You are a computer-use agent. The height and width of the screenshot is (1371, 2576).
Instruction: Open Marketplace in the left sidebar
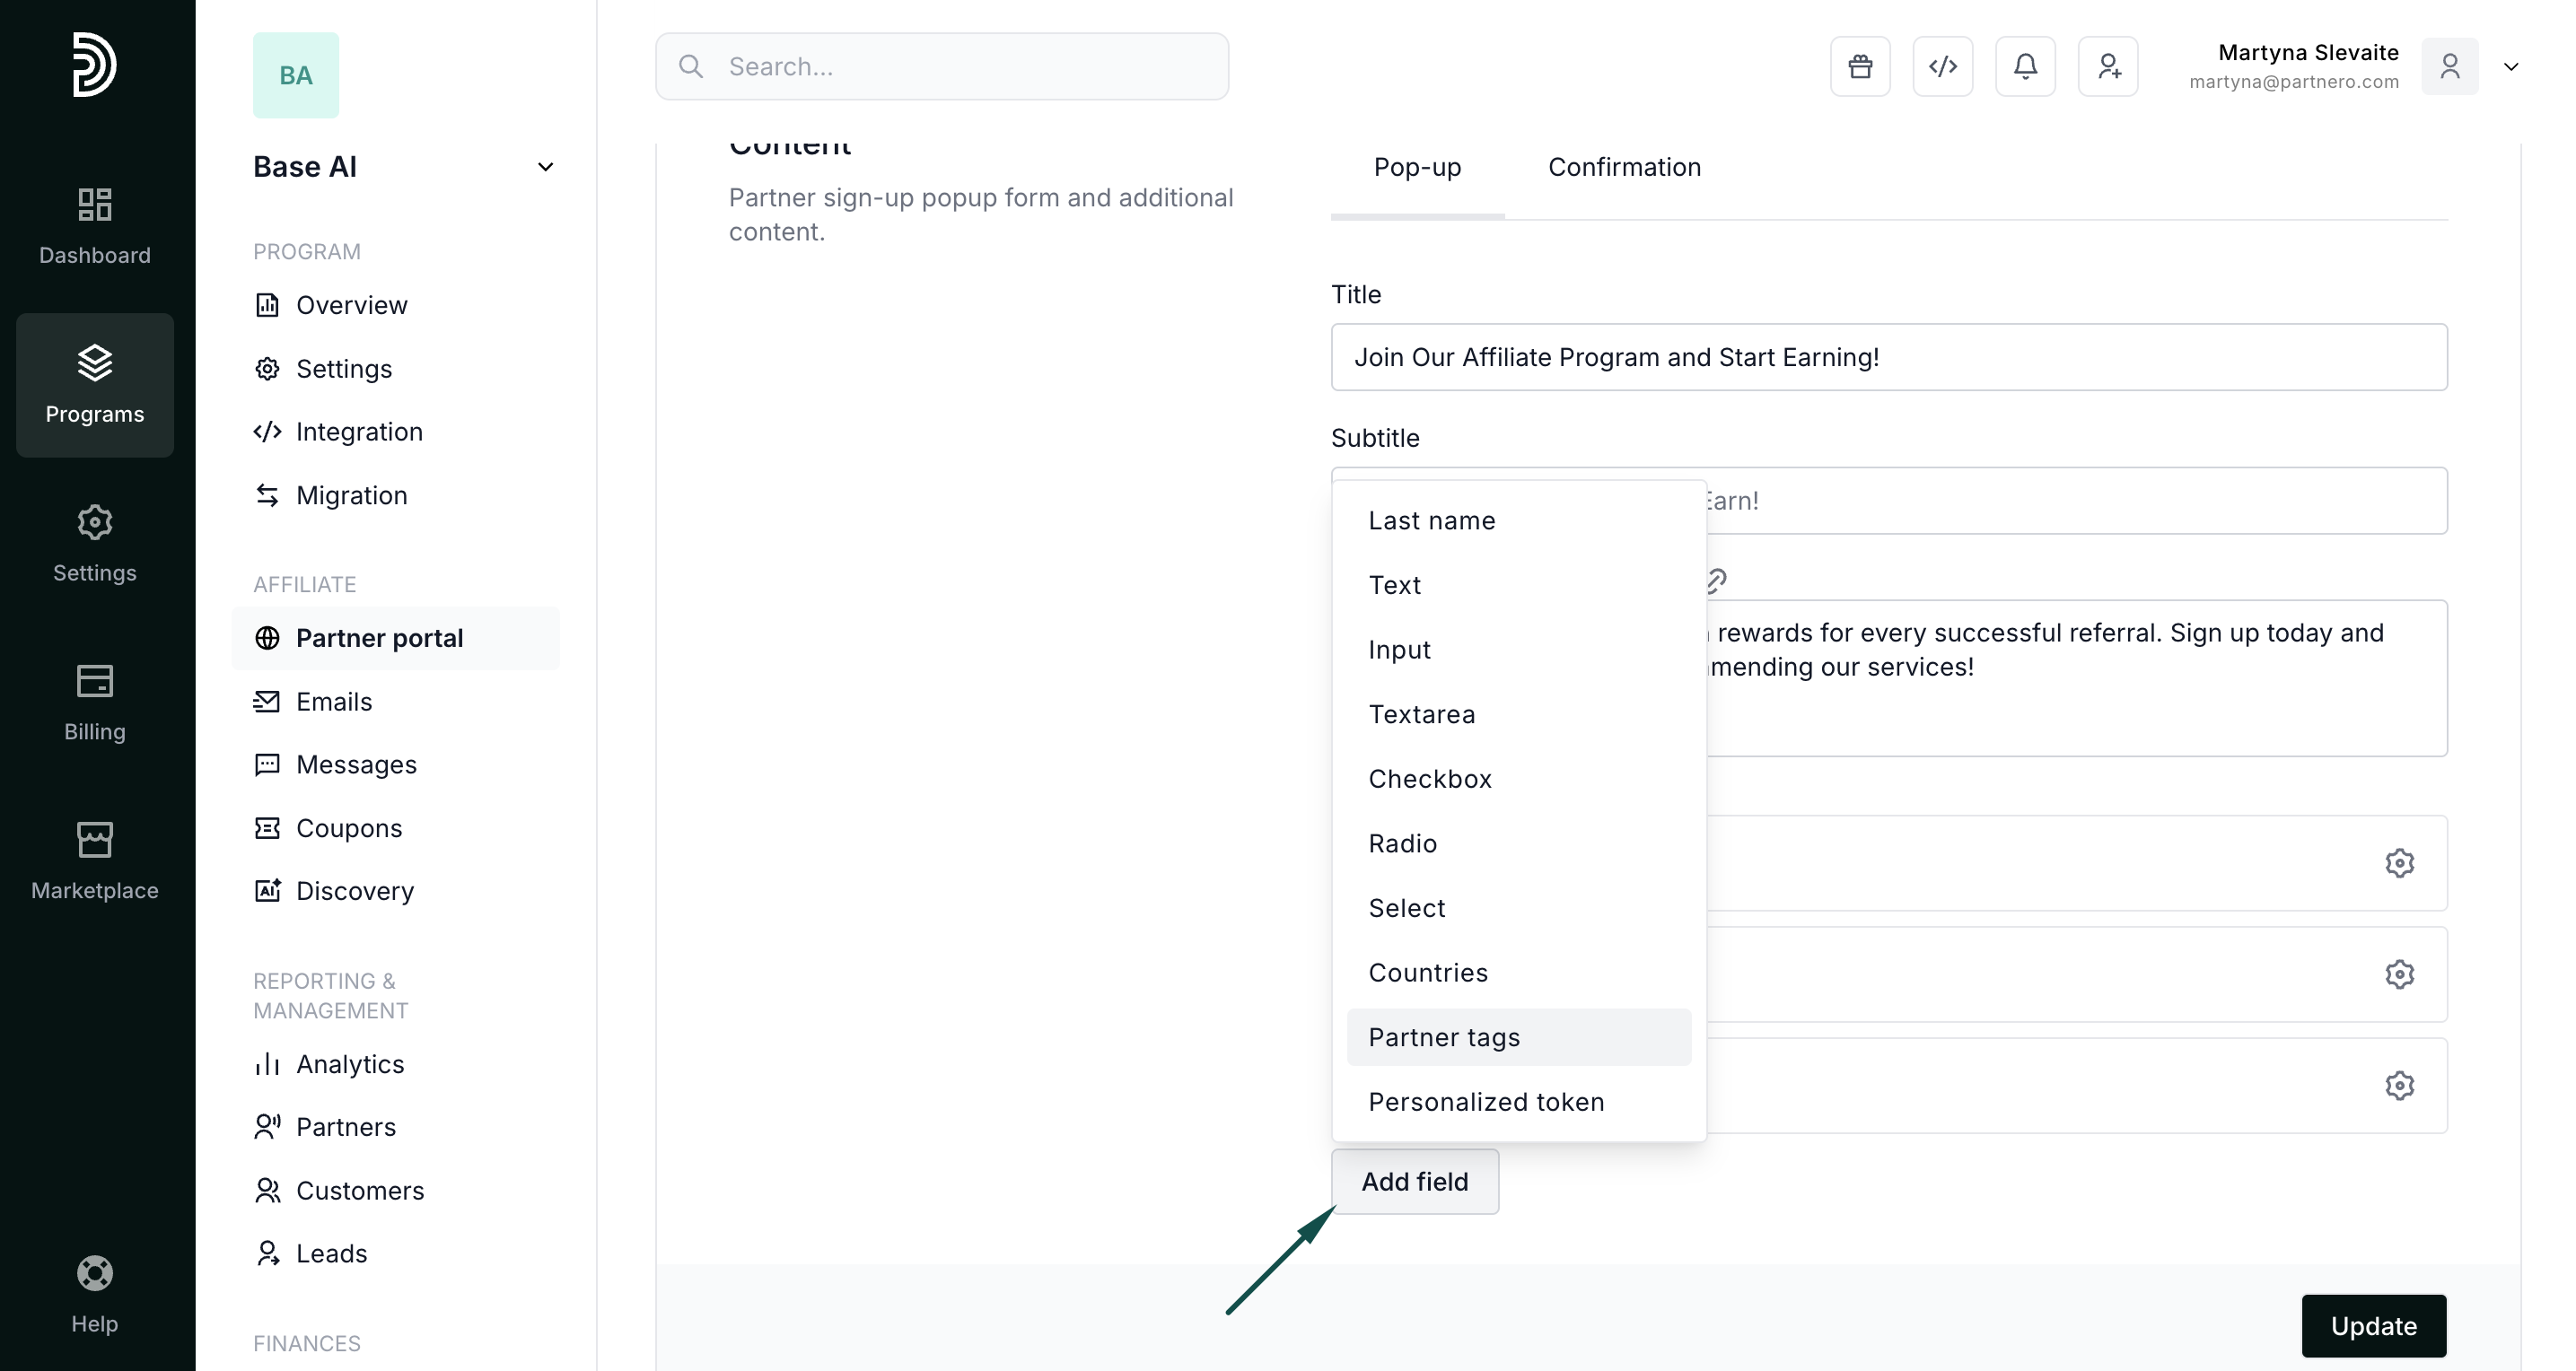tap(95, 861)
